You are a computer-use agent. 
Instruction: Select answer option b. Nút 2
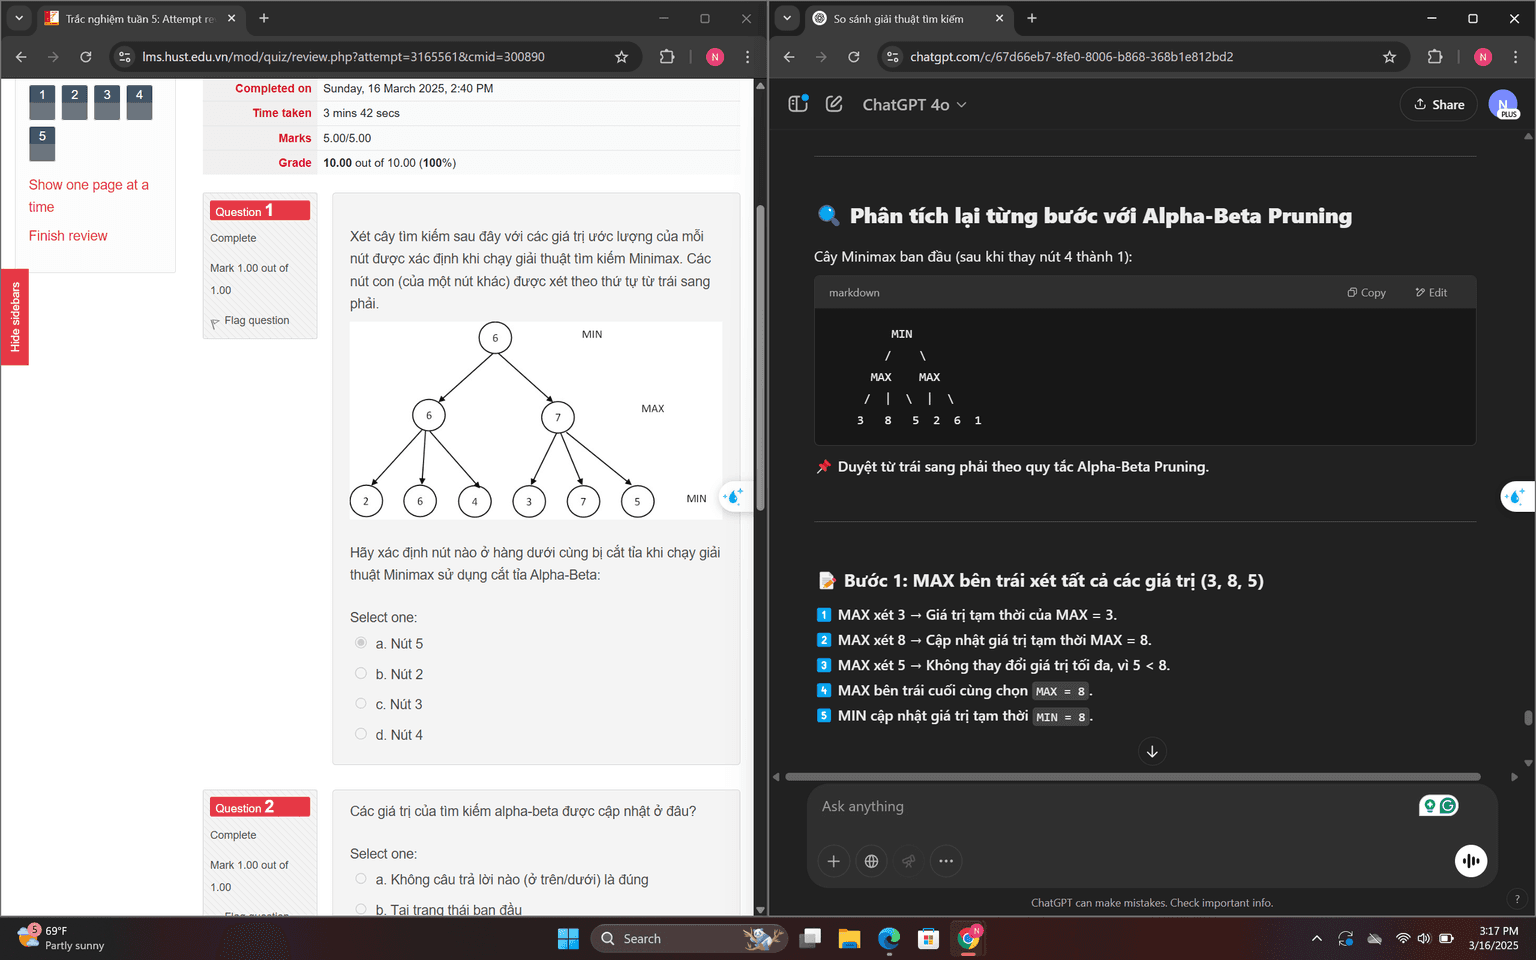pyautogui.click(x=361, y=674)
